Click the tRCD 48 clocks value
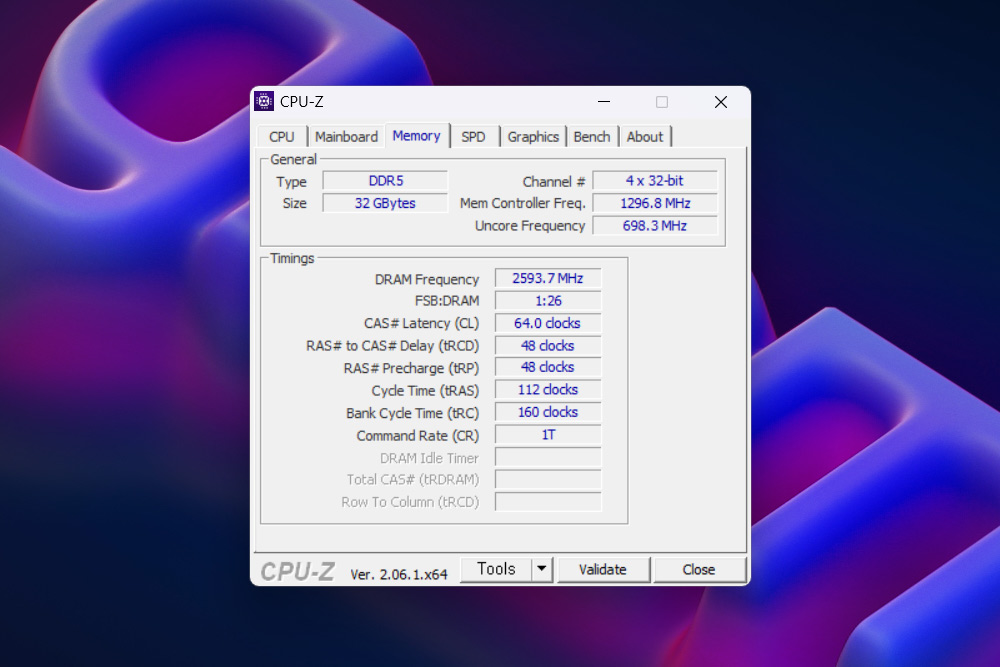This screenshot has height=667, width=1000. coord(548,346)
